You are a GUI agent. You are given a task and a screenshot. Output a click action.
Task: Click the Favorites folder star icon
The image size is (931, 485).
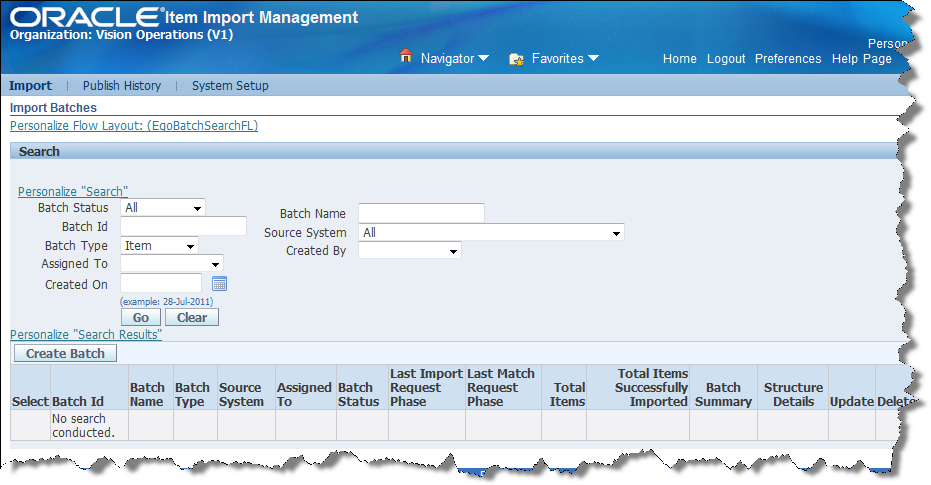pos(517,59)
